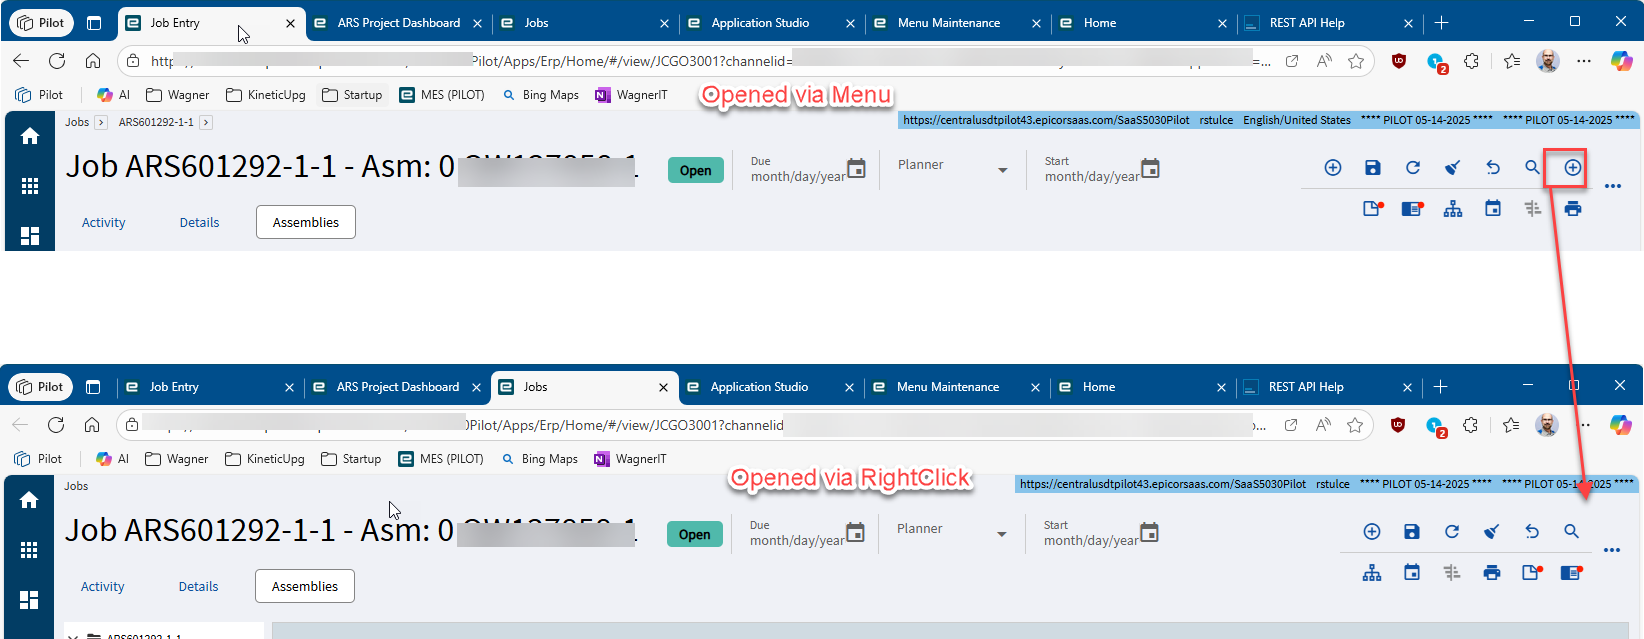Viewport: 1644px width, 639px height.
Task: Click Undo icon in bottom window toolbar
Action: click(1532, 532)
